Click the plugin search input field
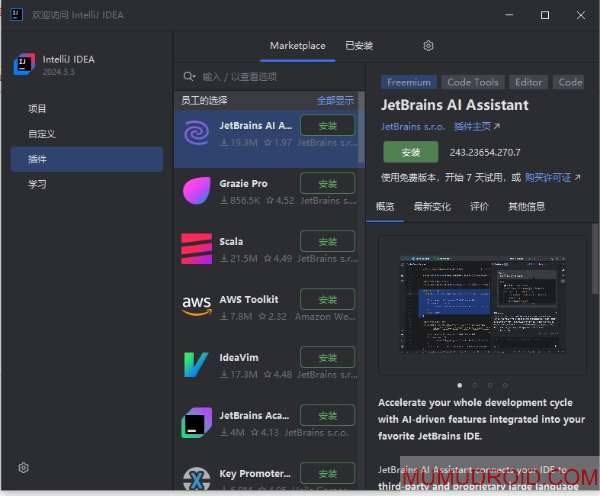 coord(269,77)
